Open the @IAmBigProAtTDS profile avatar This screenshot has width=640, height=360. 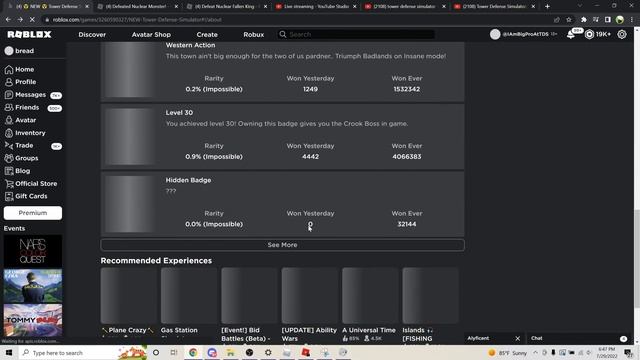495,35
